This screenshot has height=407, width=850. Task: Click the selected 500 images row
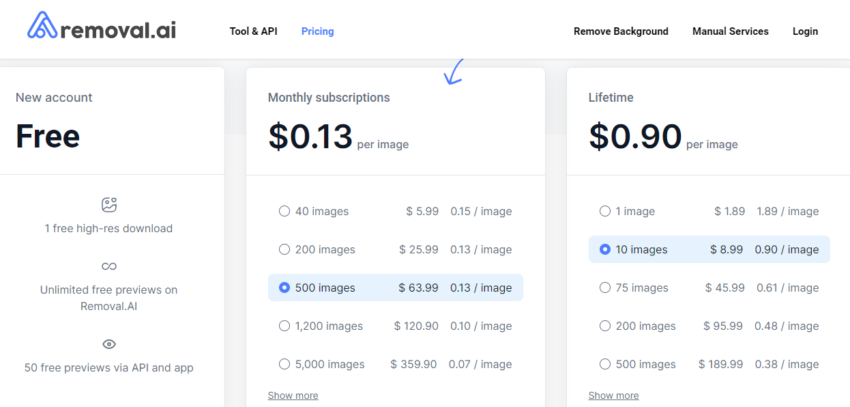click(x=395, y=288)
